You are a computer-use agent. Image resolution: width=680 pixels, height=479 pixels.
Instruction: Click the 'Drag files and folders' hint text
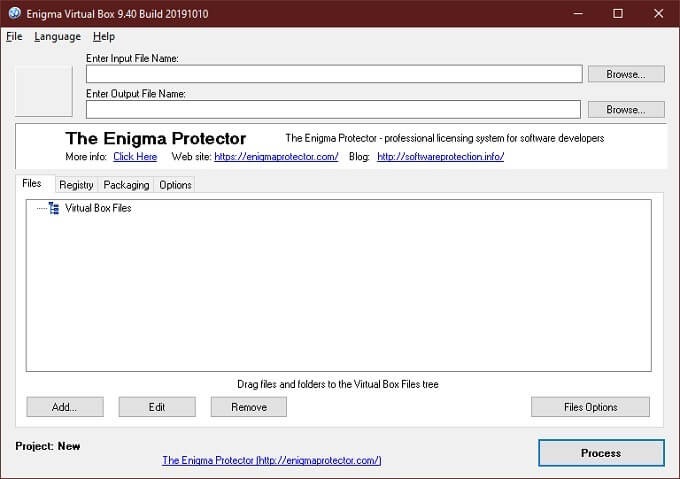[x=338, y=384]
